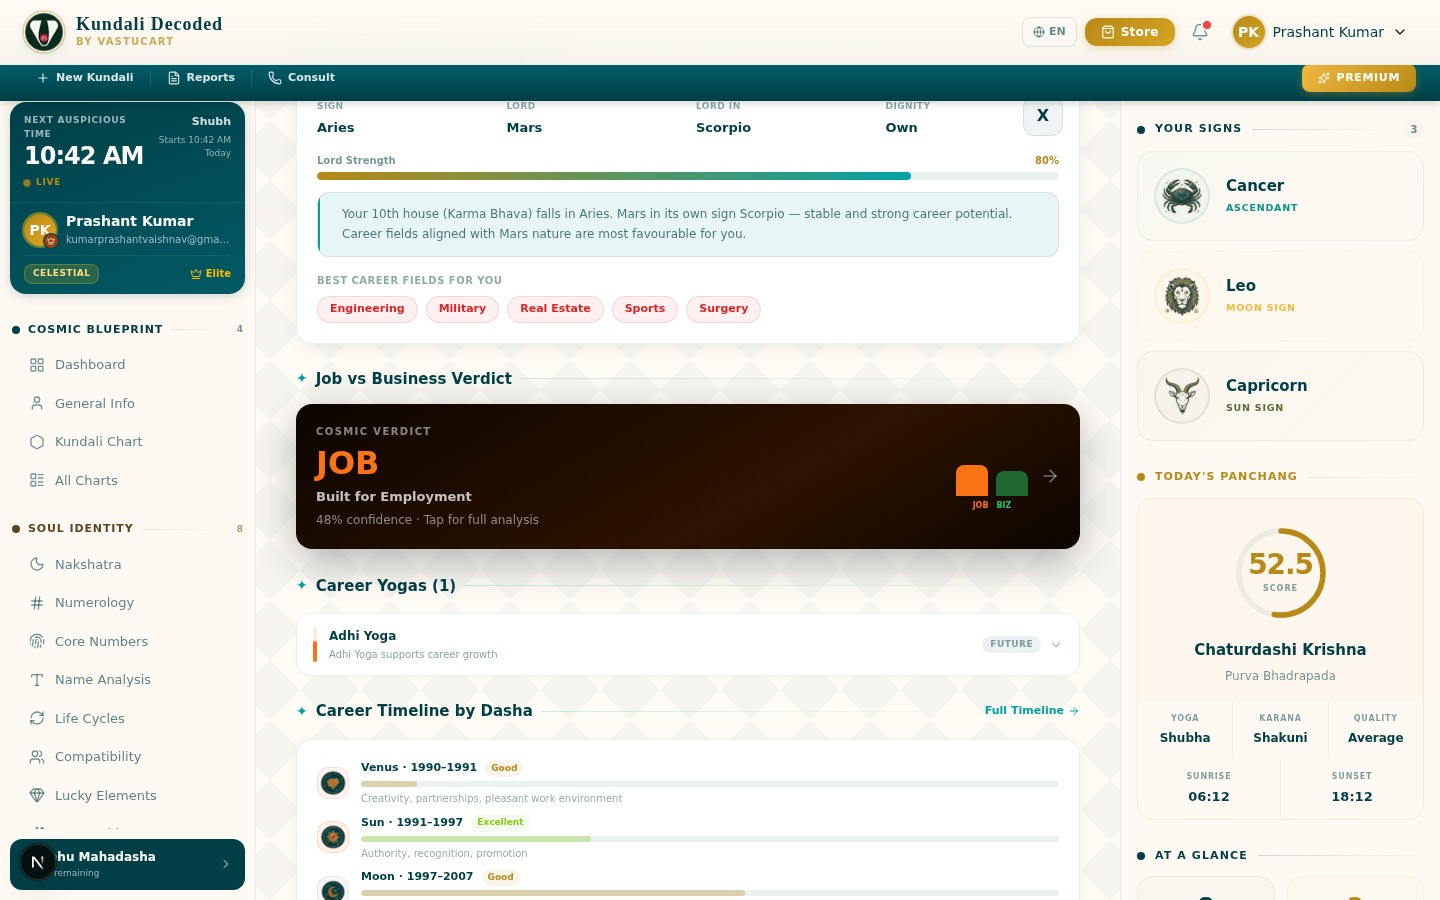Click the orange JOB bar icon
Image resolution: width=1440 pixels, height=900 pixels.
point(971,481)
